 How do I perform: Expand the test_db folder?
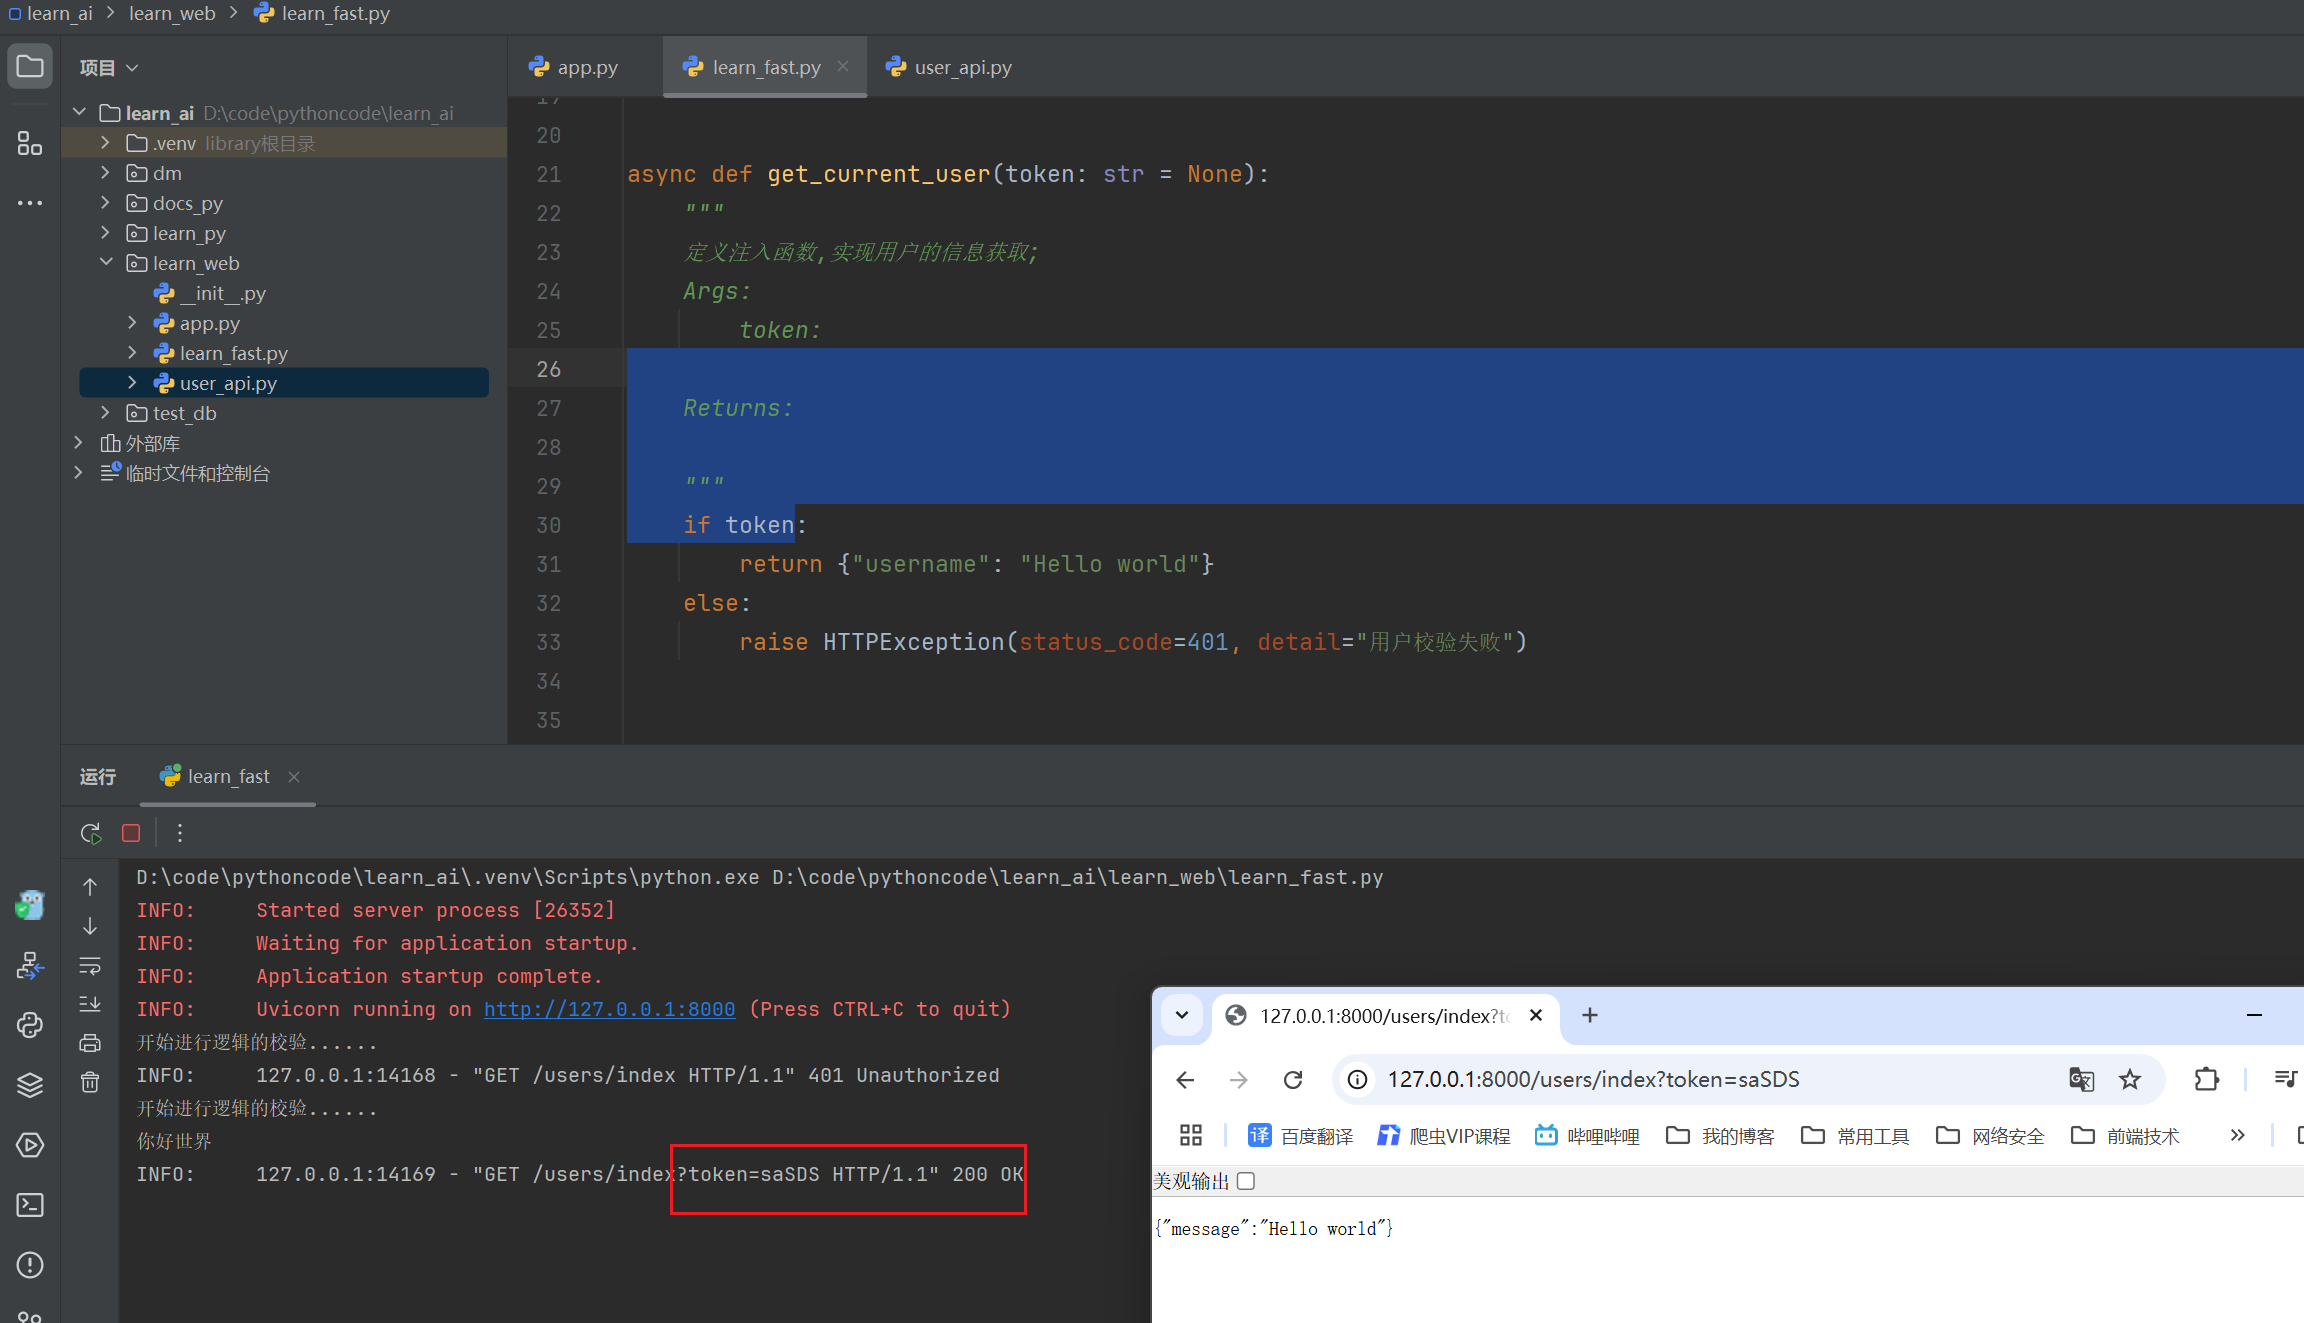(x=105, y=413)
